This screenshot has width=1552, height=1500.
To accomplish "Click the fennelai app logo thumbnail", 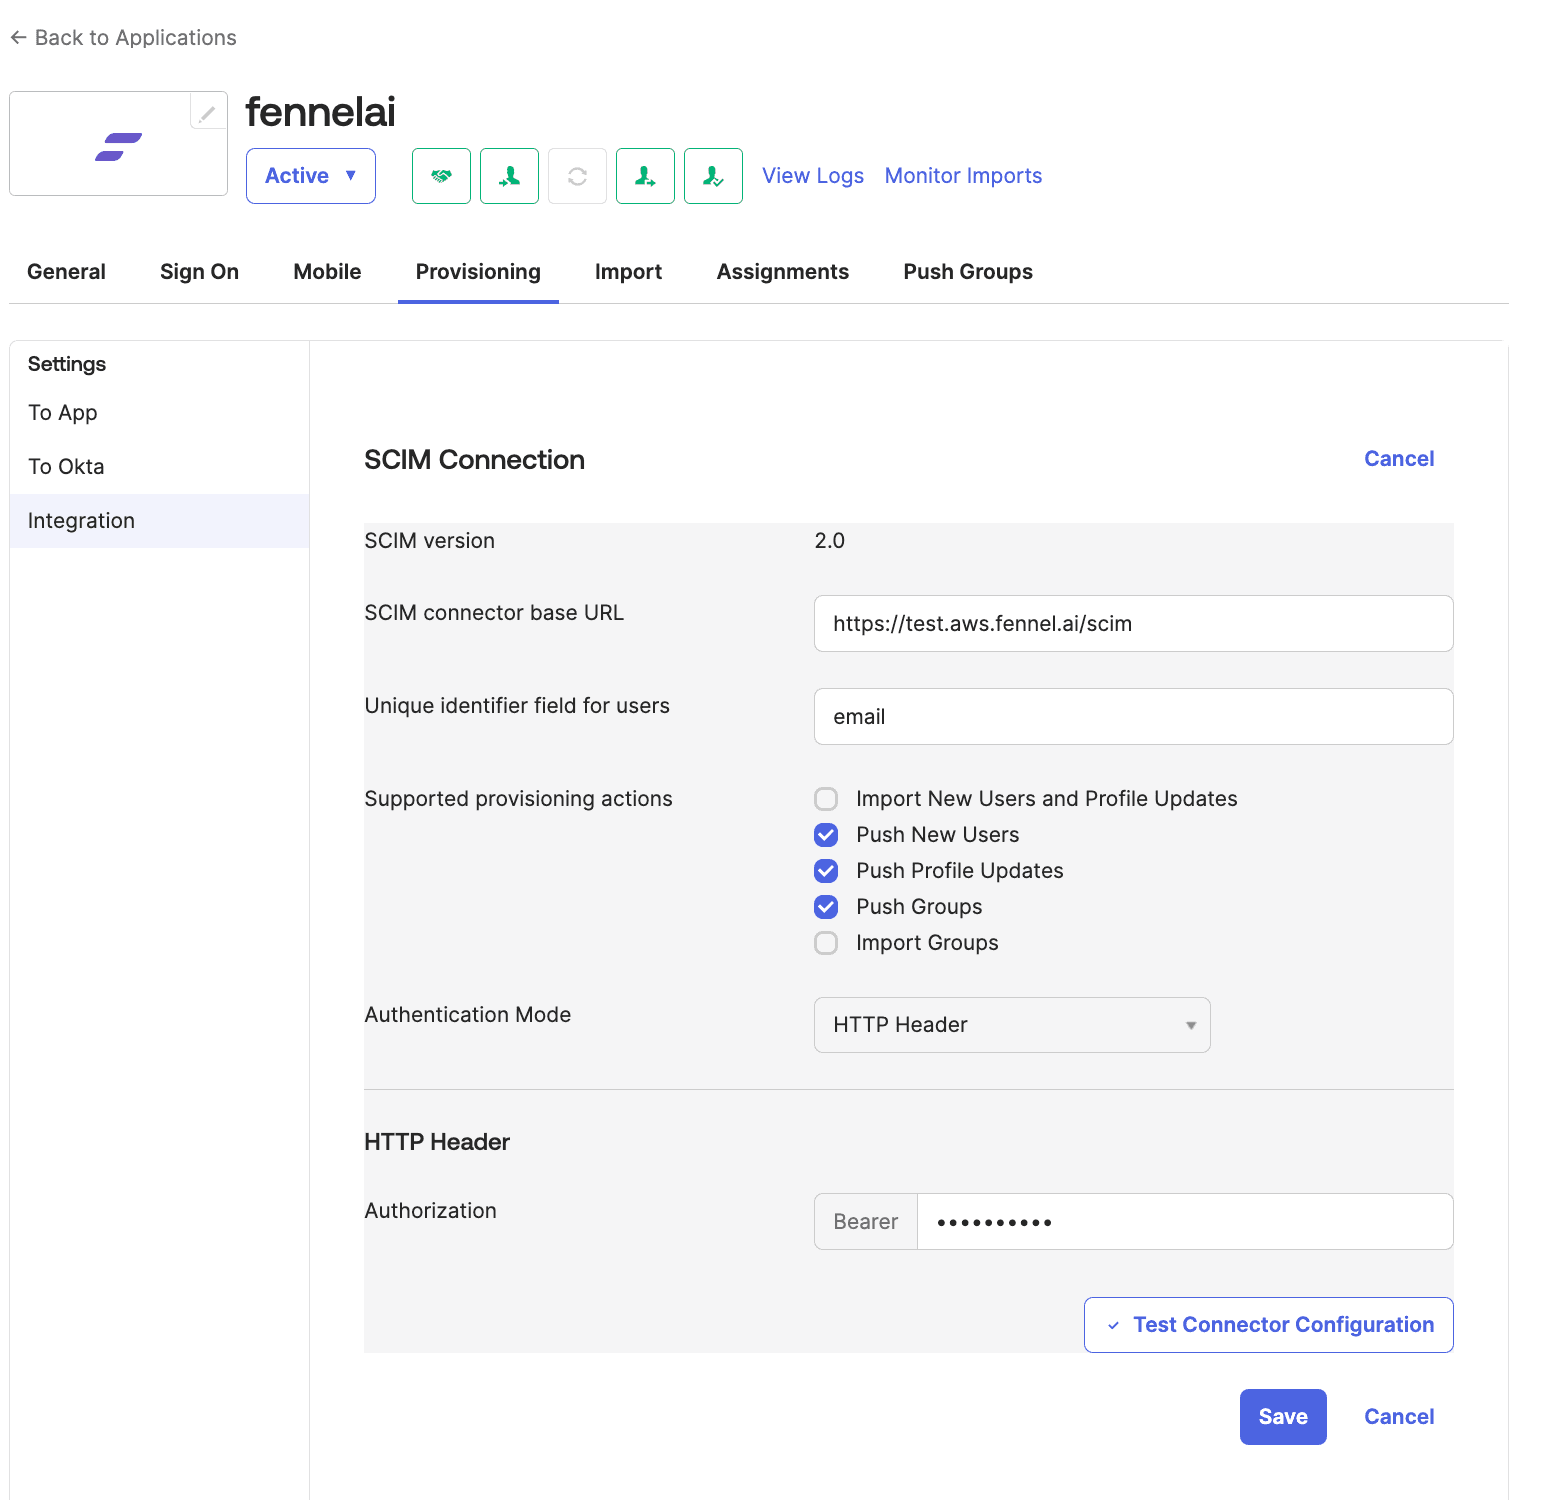I will coord(118,144).
